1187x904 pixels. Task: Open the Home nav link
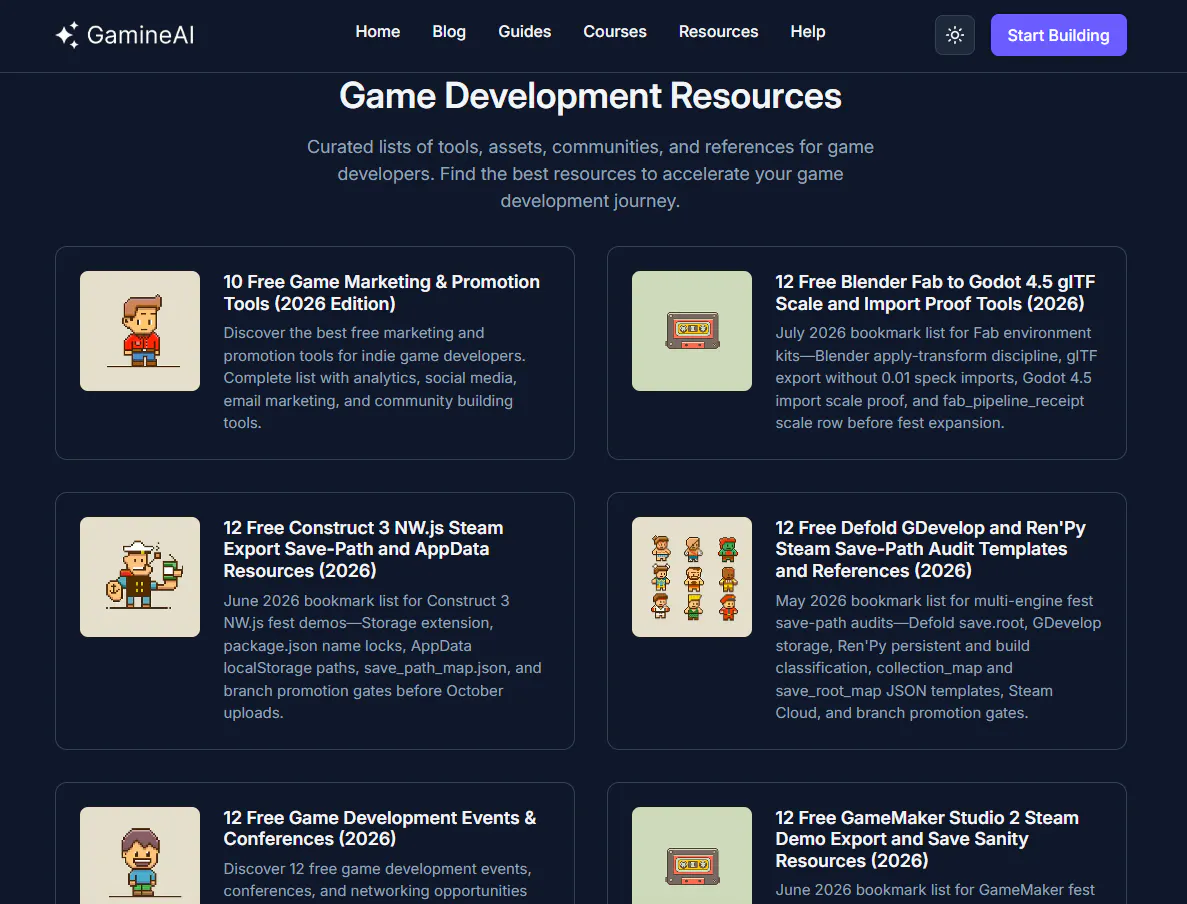(x=378, y=32)
